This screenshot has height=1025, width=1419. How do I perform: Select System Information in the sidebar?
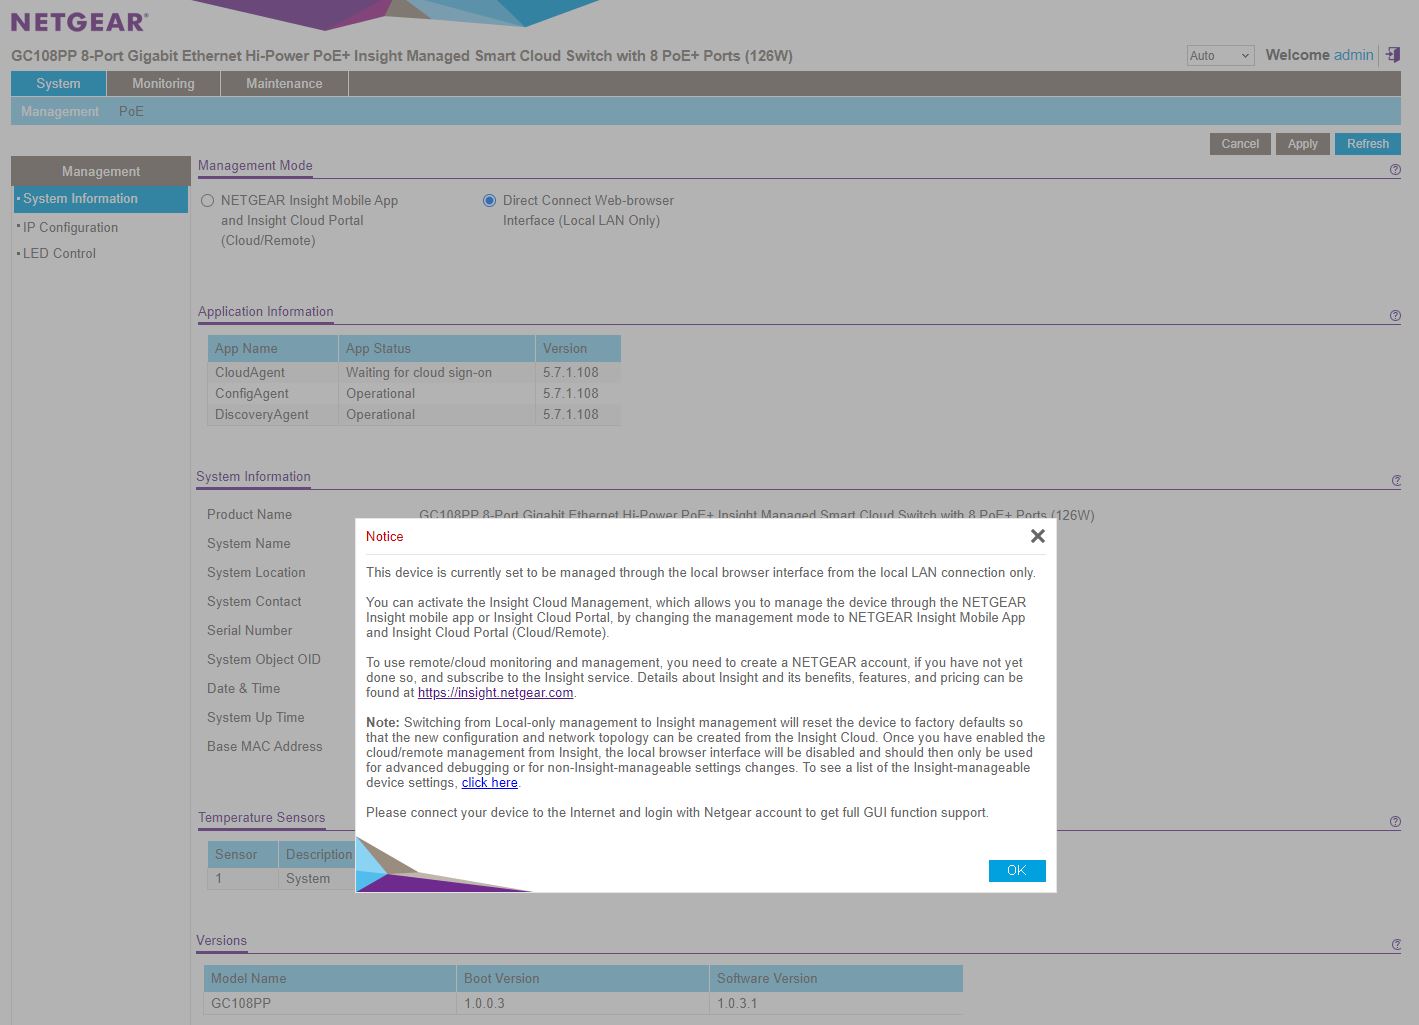[100, 199]
